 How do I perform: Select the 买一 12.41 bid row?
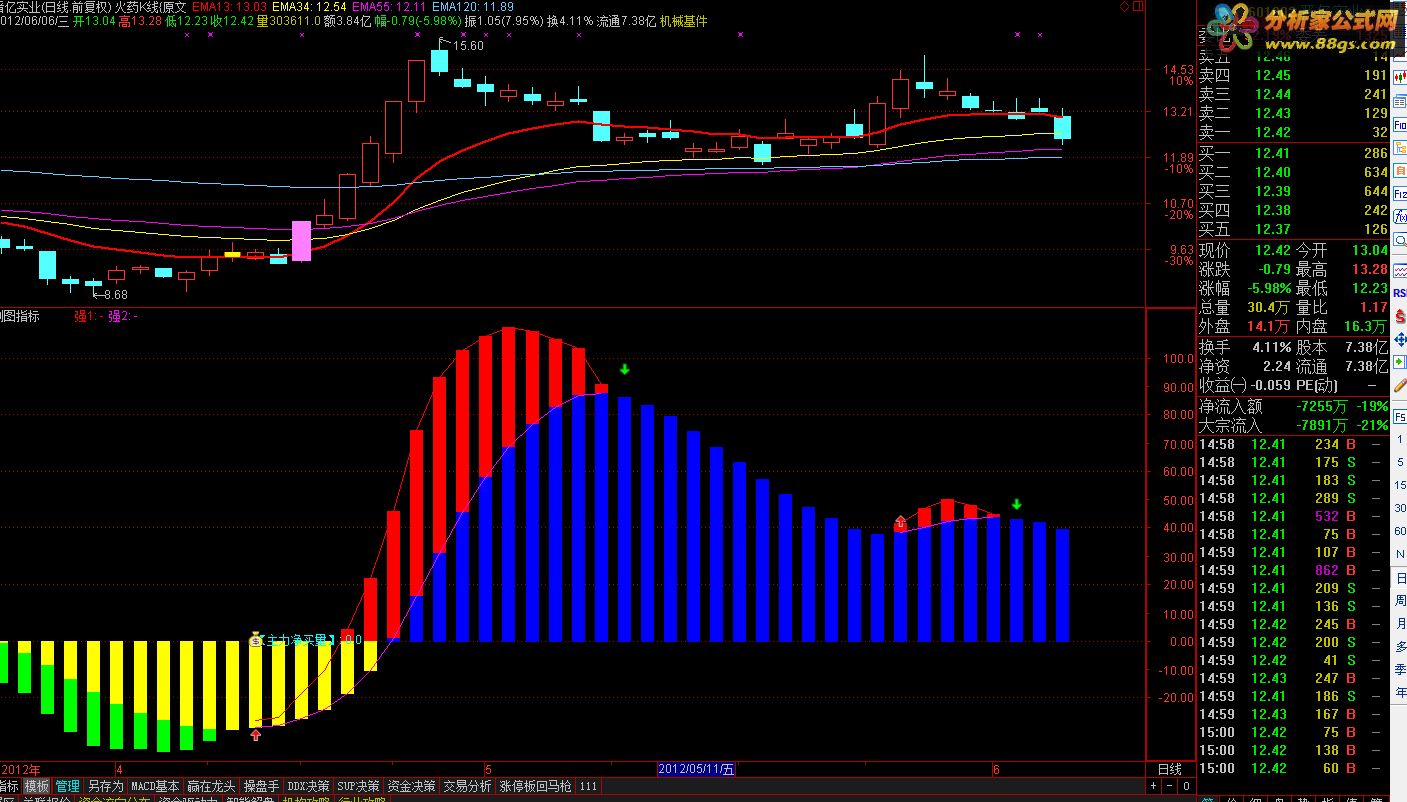[x=1293, y=153]
